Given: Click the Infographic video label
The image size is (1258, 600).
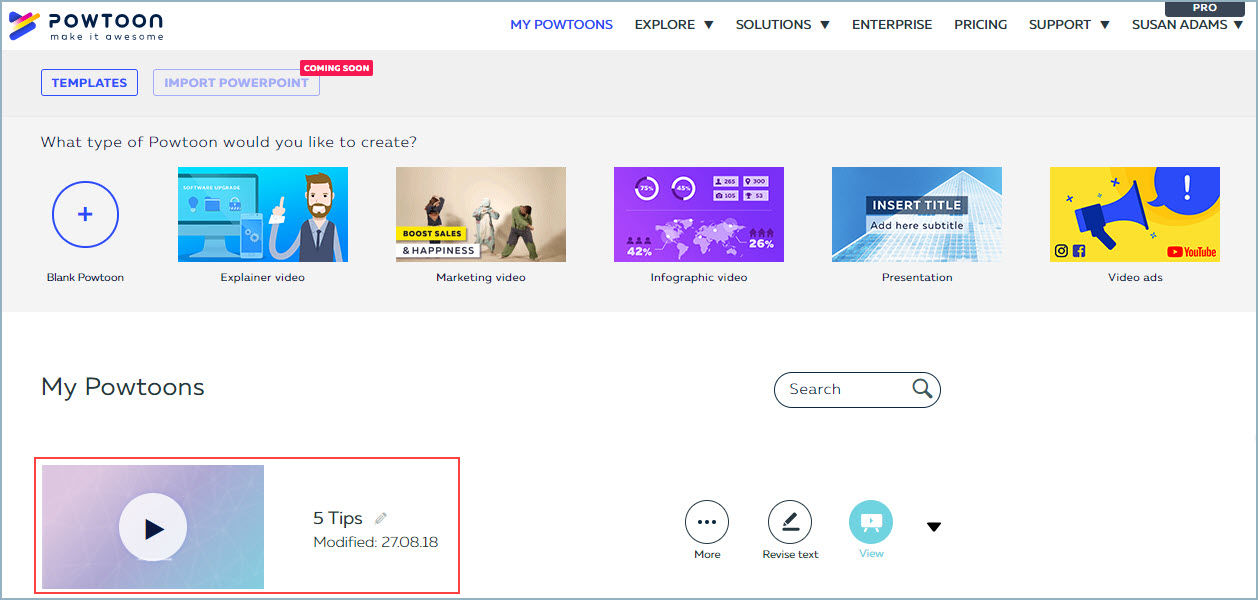Looking at the screenshot, I should (699, 277).
